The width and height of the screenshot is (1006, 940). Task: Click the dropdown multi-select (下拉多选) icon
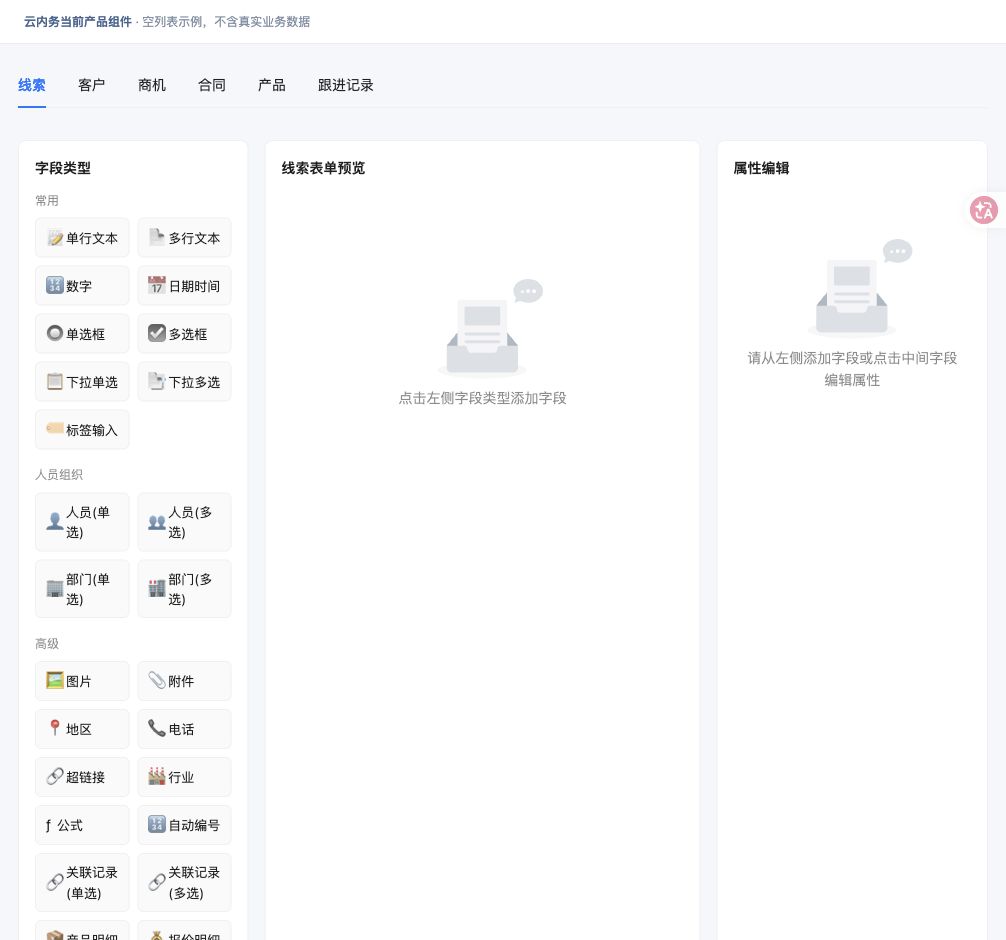(x=157, y=382)
